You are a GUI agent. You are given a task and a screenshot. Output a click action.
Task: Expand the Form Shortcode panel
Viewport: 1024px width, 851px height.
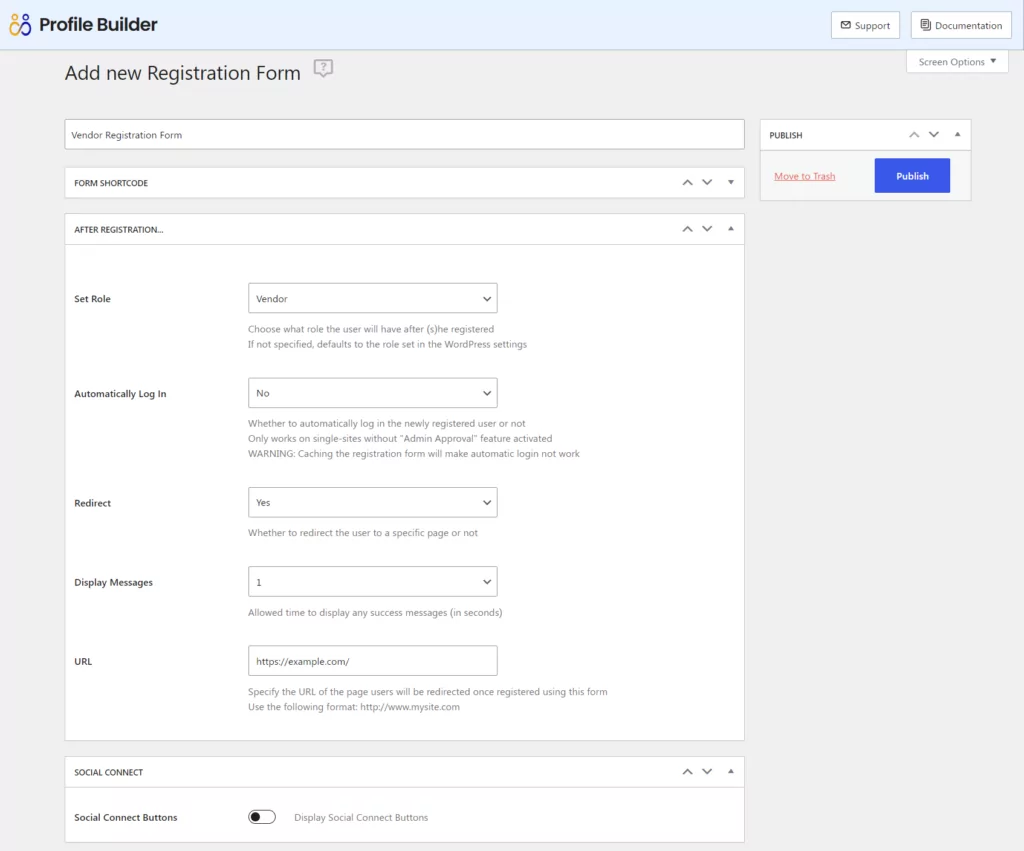731,183
